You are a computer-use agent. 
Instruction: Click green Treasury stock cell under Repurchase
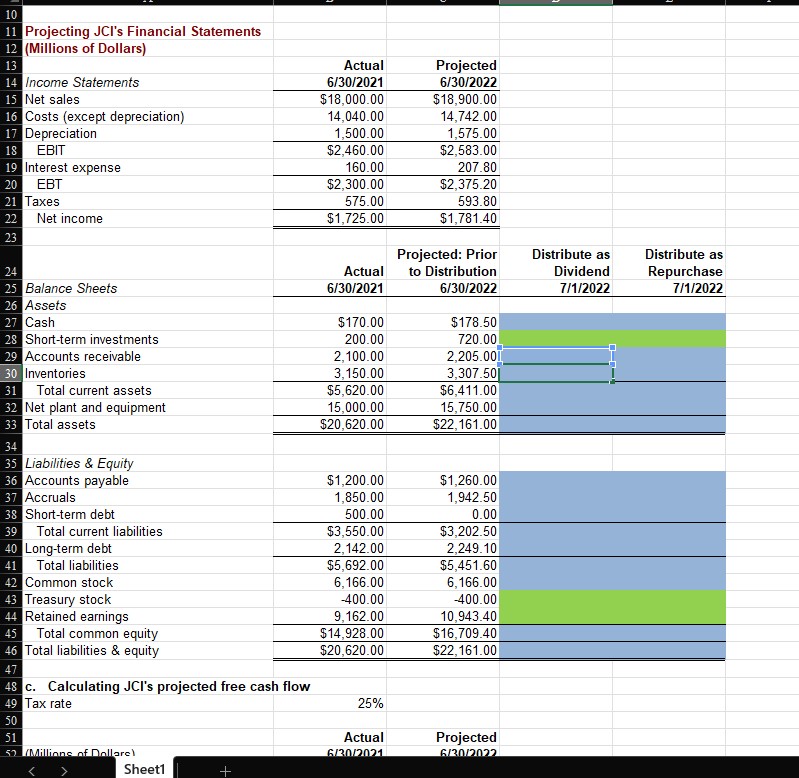(669, 600)
